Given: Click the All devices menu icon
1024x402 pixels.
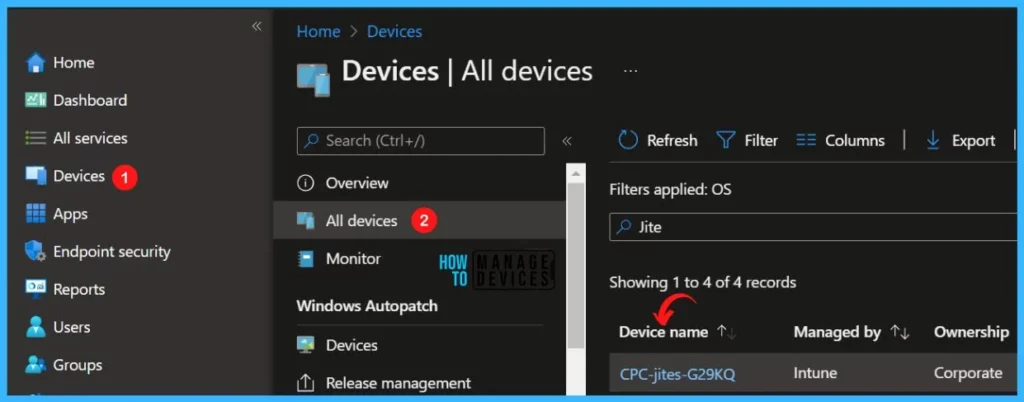Looking at the screenshot, I should (x=306, y=221).
